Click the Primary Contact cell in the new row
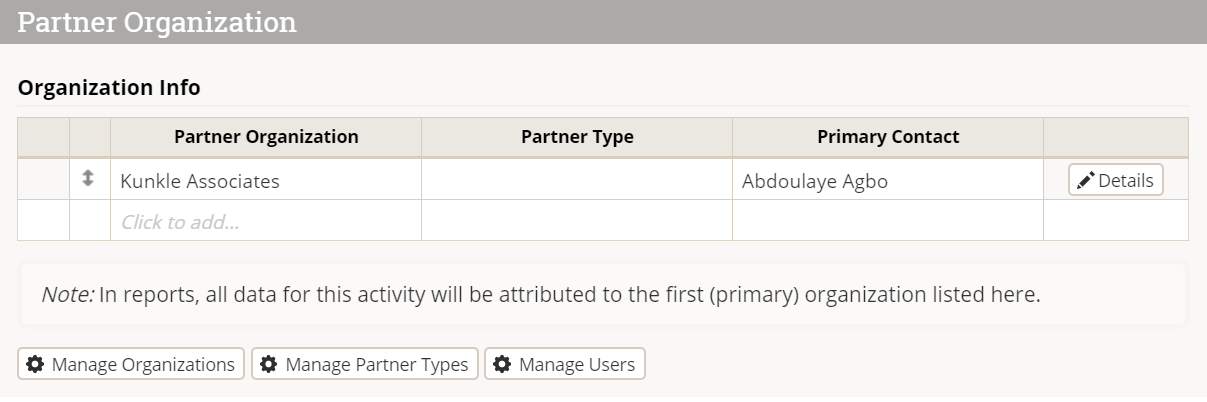 (887, 221)
